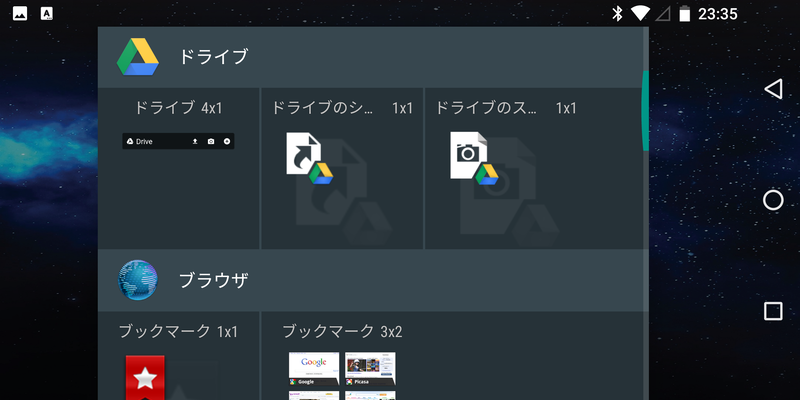Tap the upload icon in Drive widget preview

click(x=195, y=141)
